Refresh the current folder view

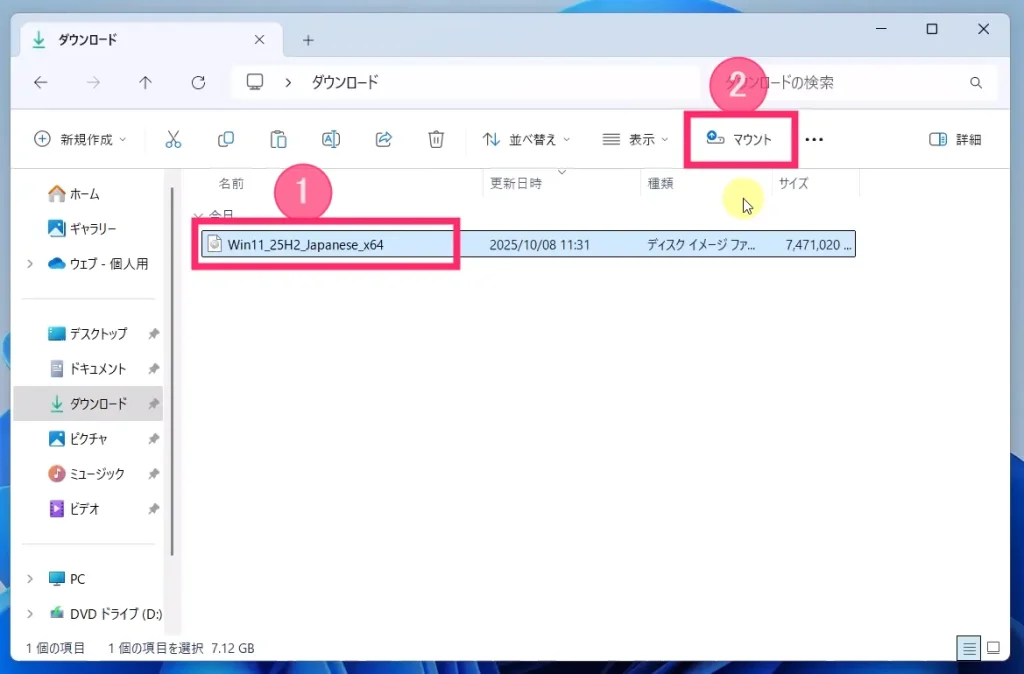[x=198, y=83]
